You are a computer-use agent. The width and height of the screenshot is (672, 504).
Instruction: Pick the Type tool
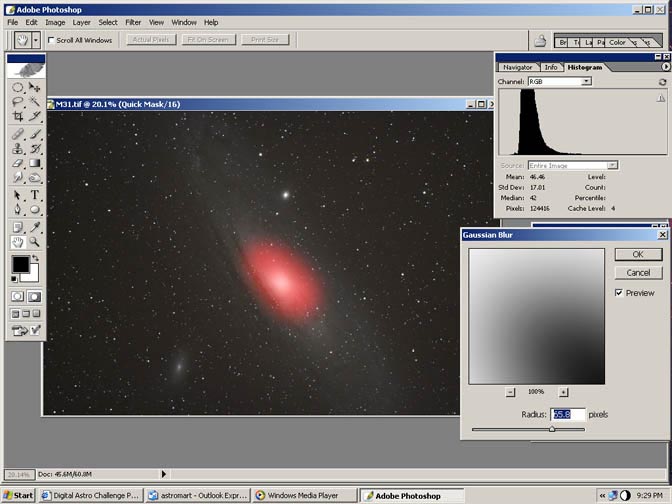pos(35,195)
